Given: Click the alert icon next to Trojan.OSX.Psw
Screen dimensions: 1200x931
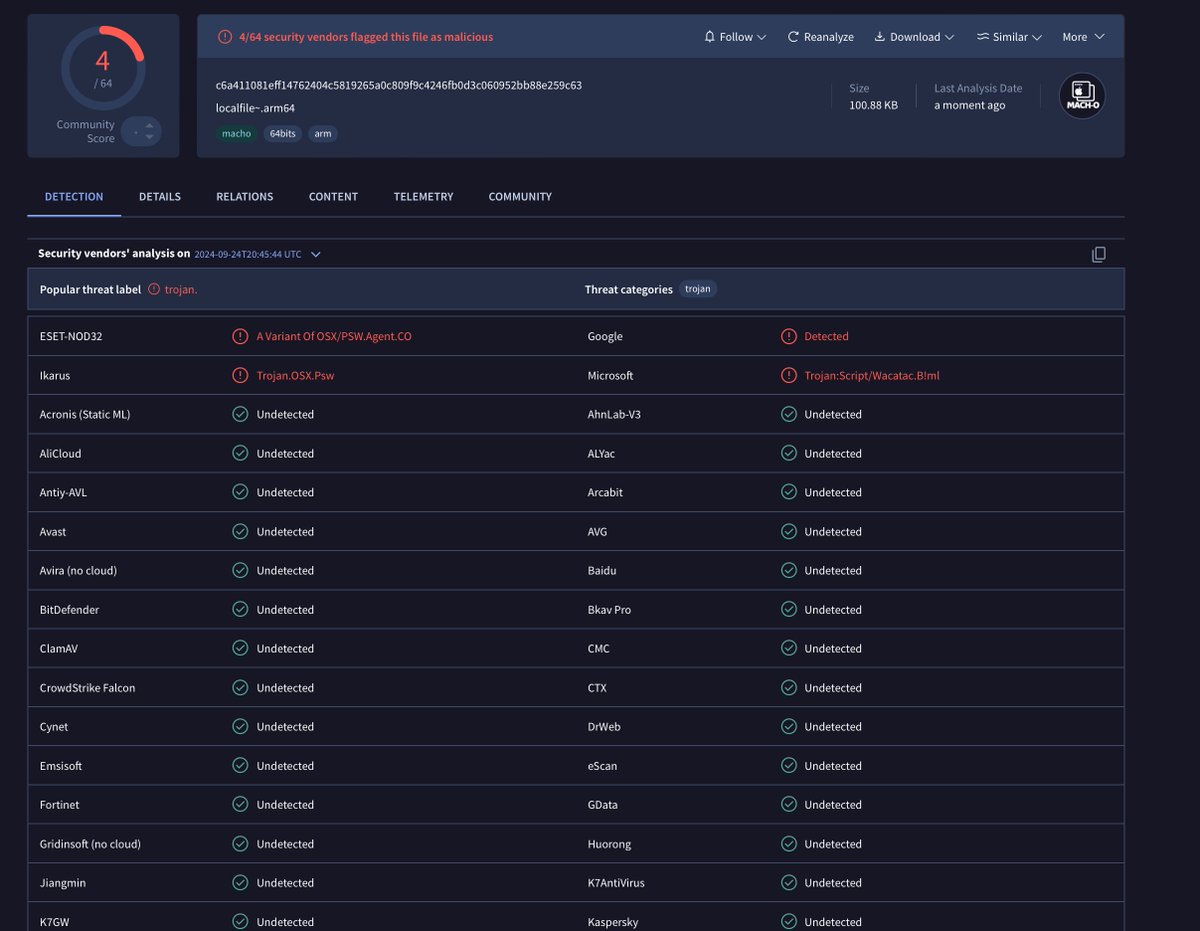Looking at the screenshot, I should (240, 375).
